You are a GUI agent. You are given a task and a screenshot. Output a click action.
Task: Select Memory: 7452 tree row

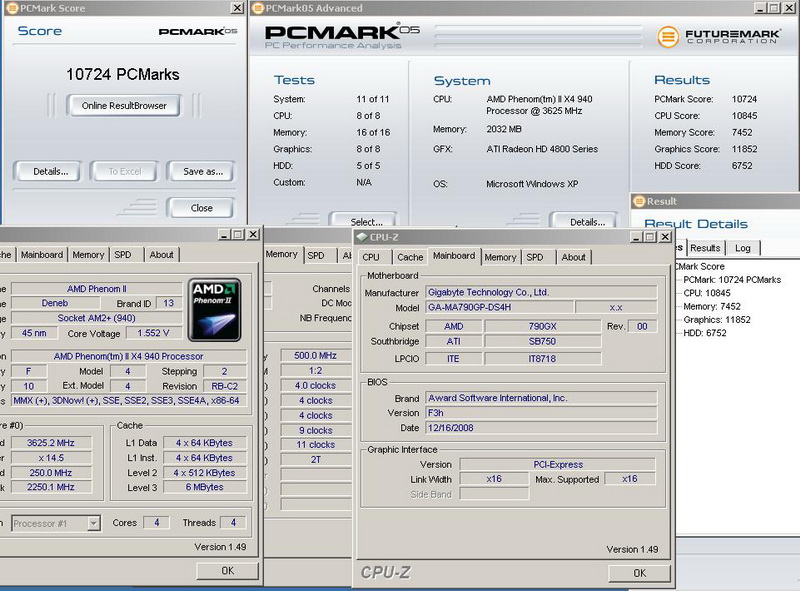point(712,306)
